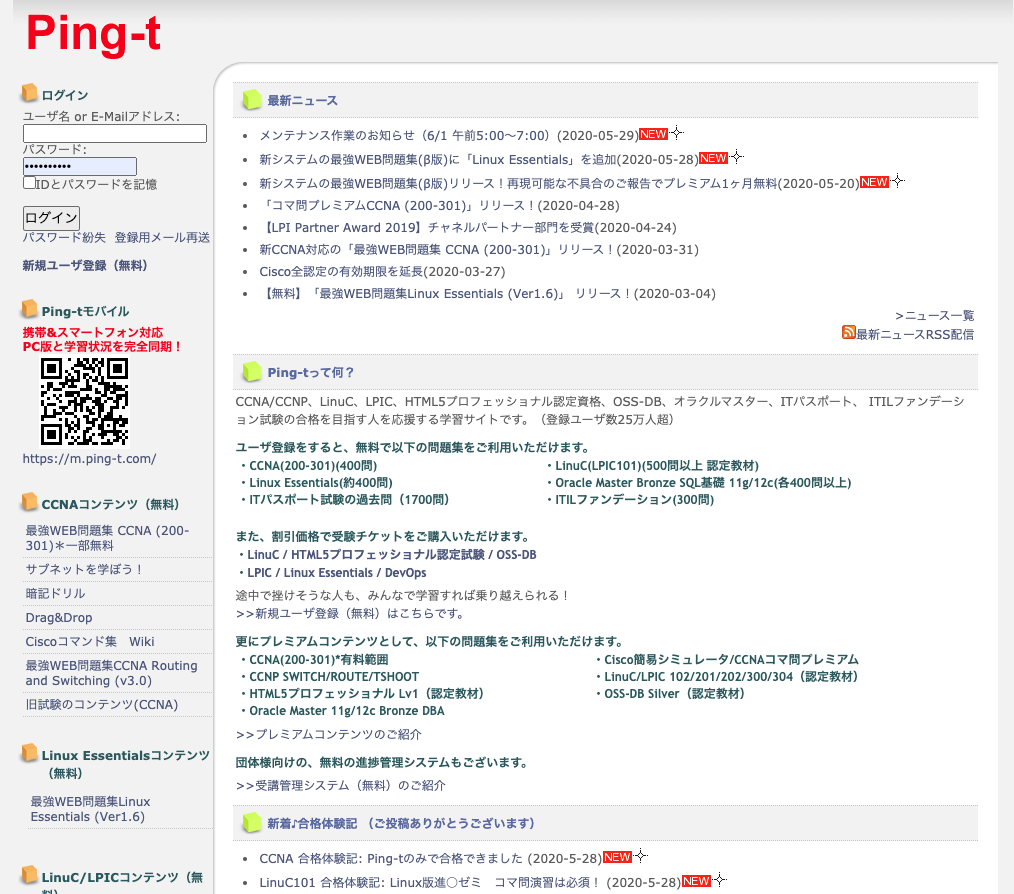Open 最強WEB問題集 CCNA (200-301) sidebar item
1014x894 pixels.
click(x=107, y=538)
